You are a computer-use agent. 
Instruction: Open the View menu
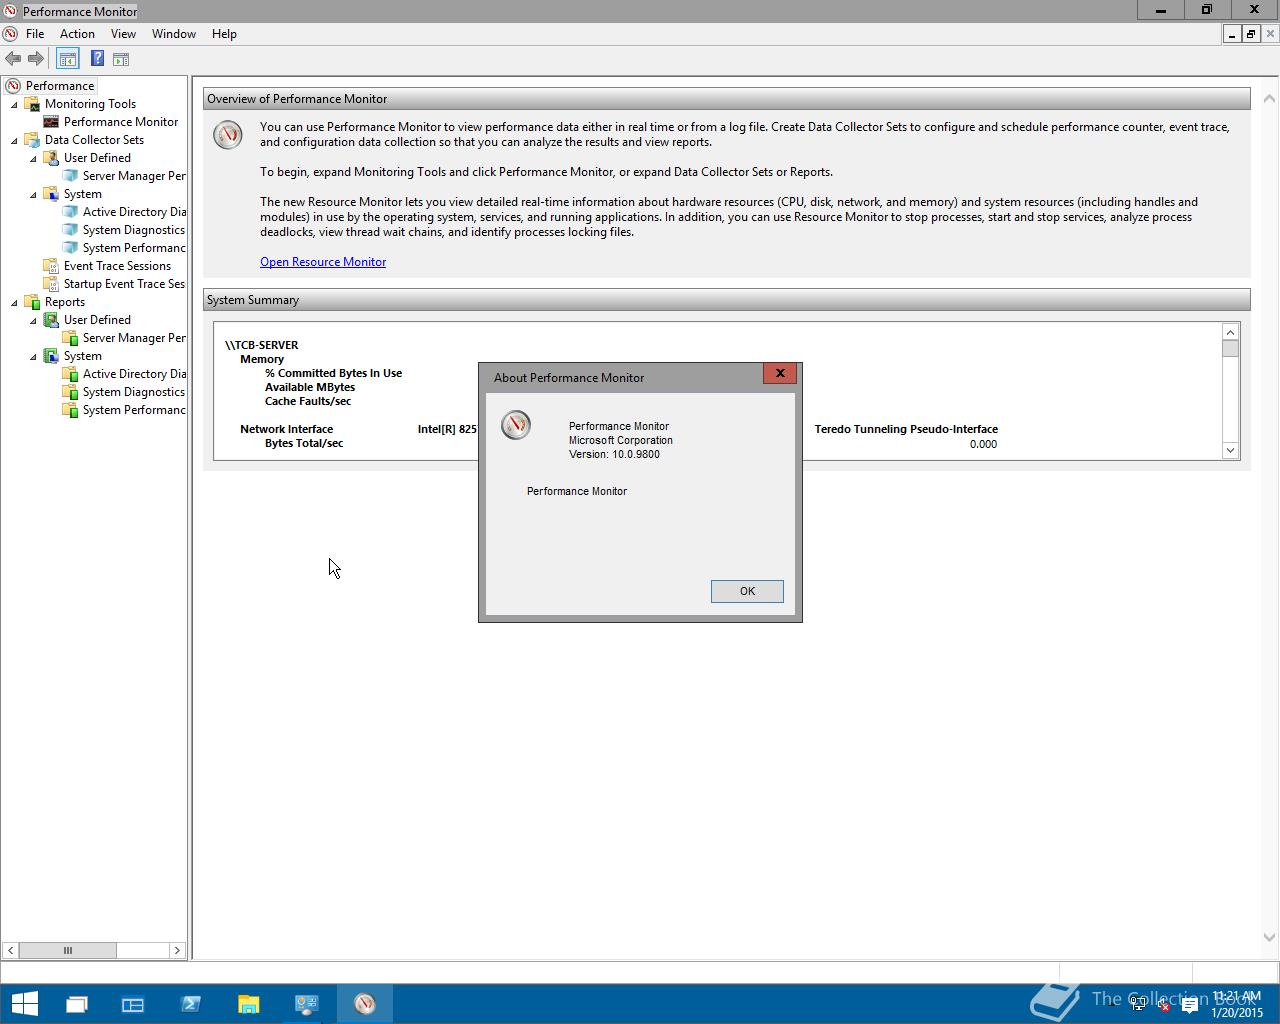[123, 34]
